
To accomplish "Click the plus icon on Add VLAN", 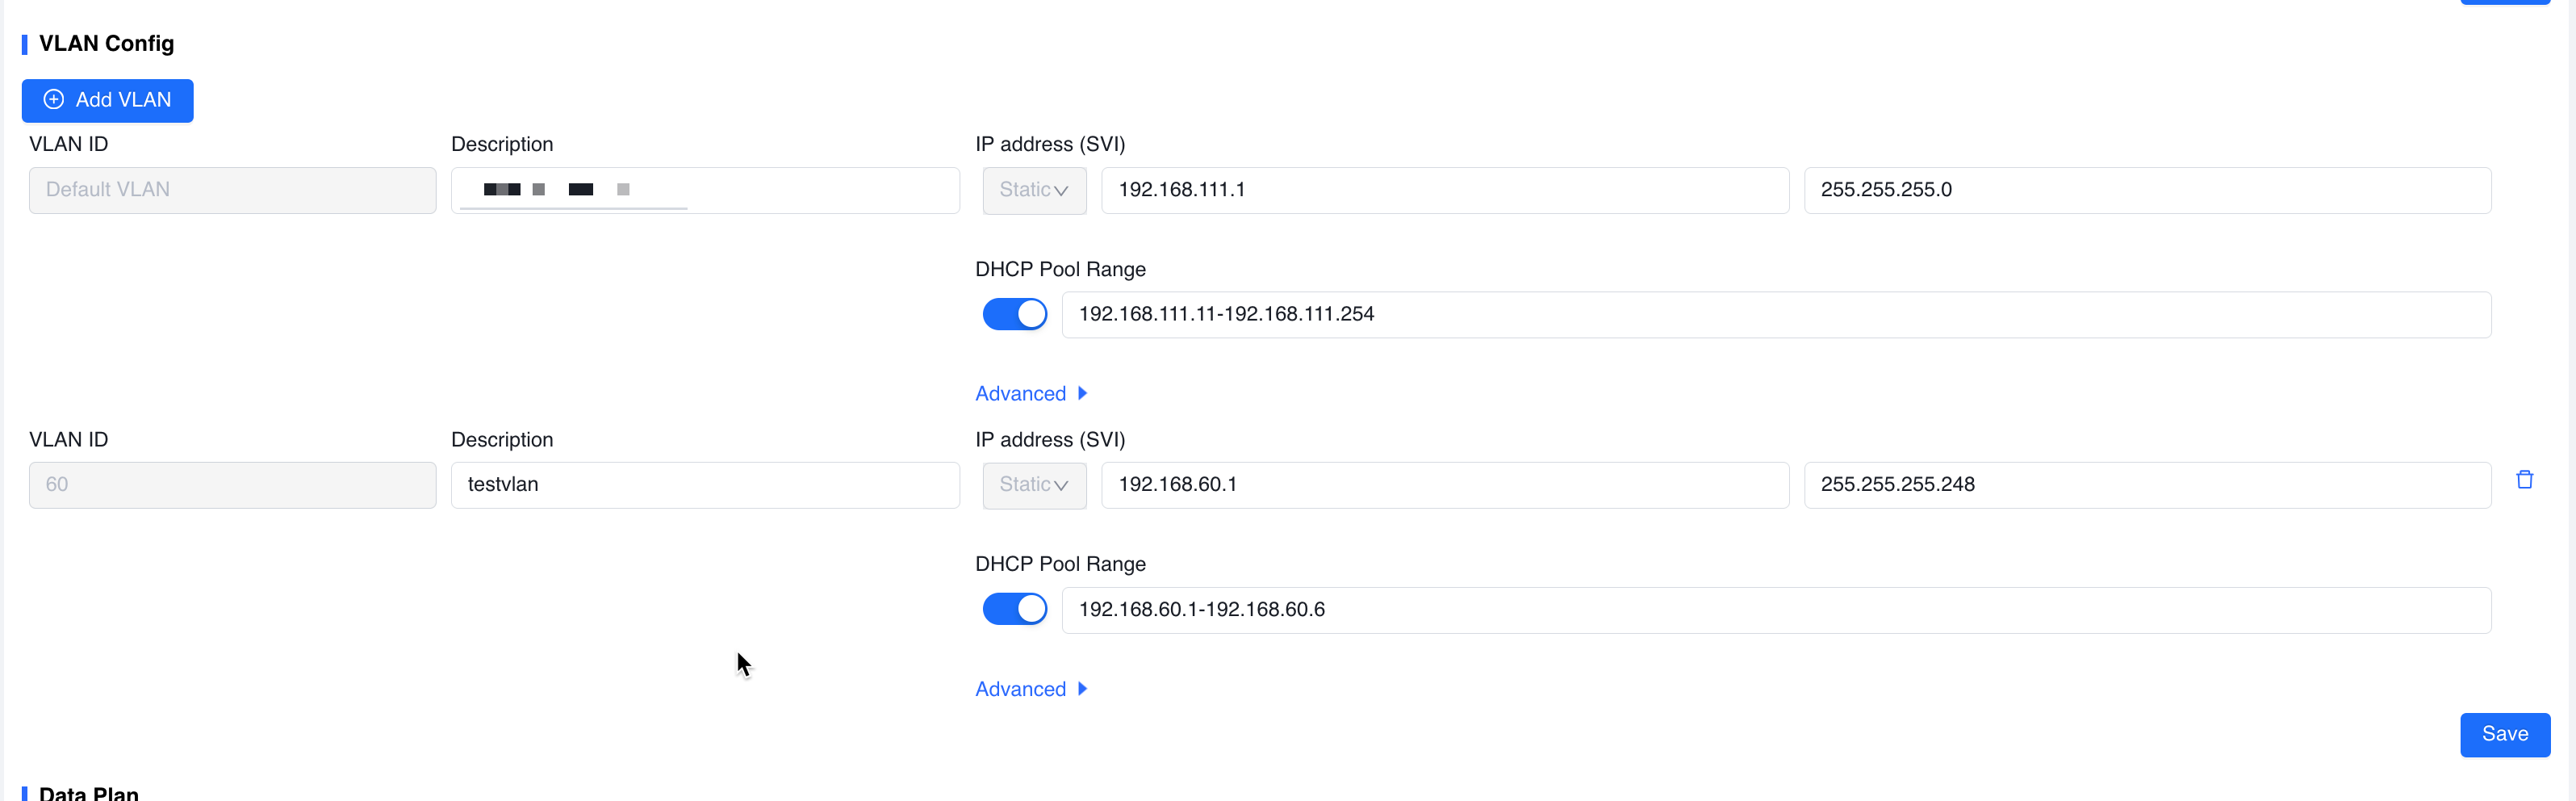I will 54,100.
